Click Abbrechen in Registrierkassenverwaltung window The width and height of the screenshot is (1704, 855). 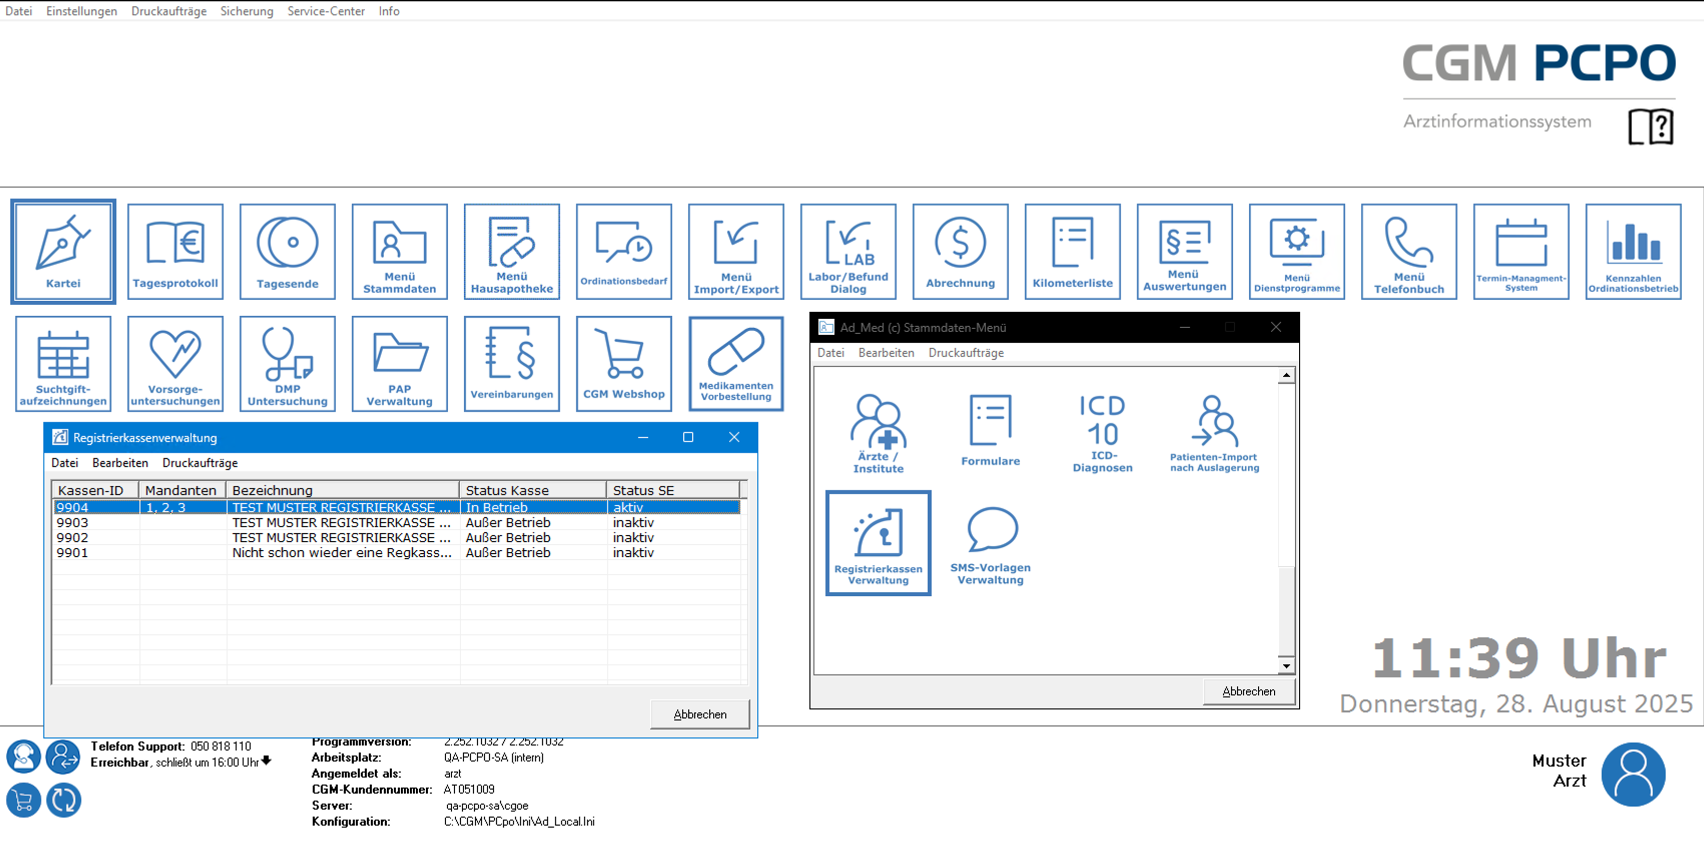(x=699, y=714)
